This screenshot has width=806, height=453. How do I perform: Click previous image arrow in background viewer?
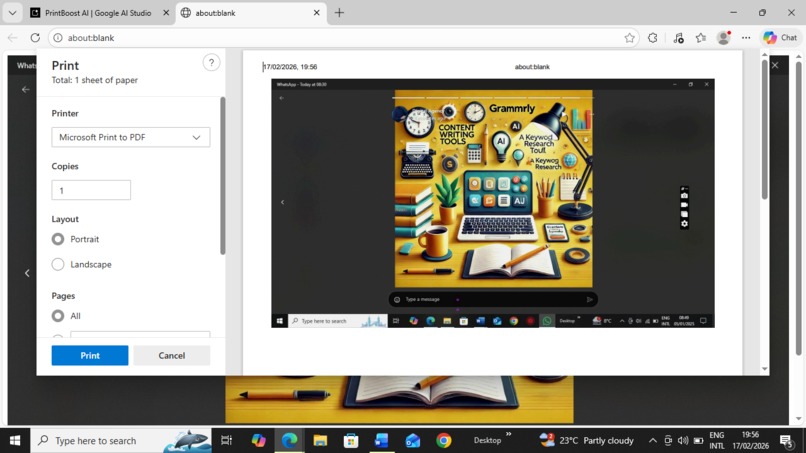click(27, 273)
